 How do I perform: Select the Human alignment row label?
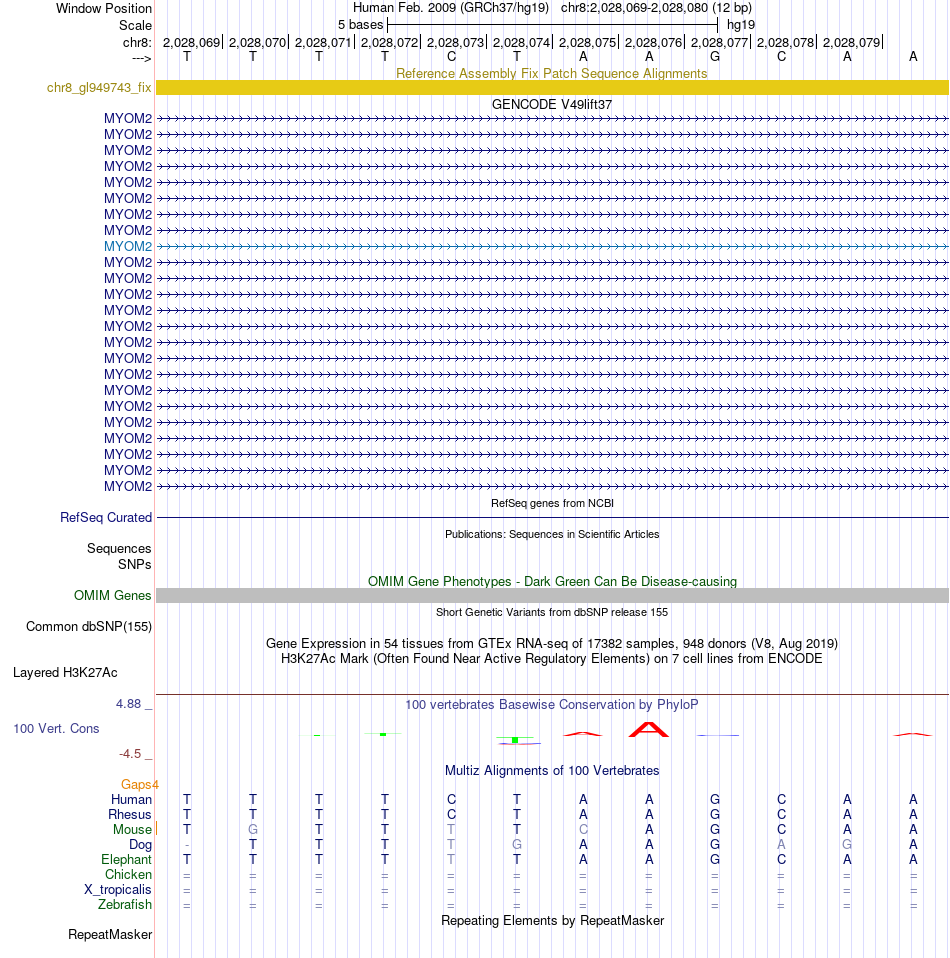[131, 800]
